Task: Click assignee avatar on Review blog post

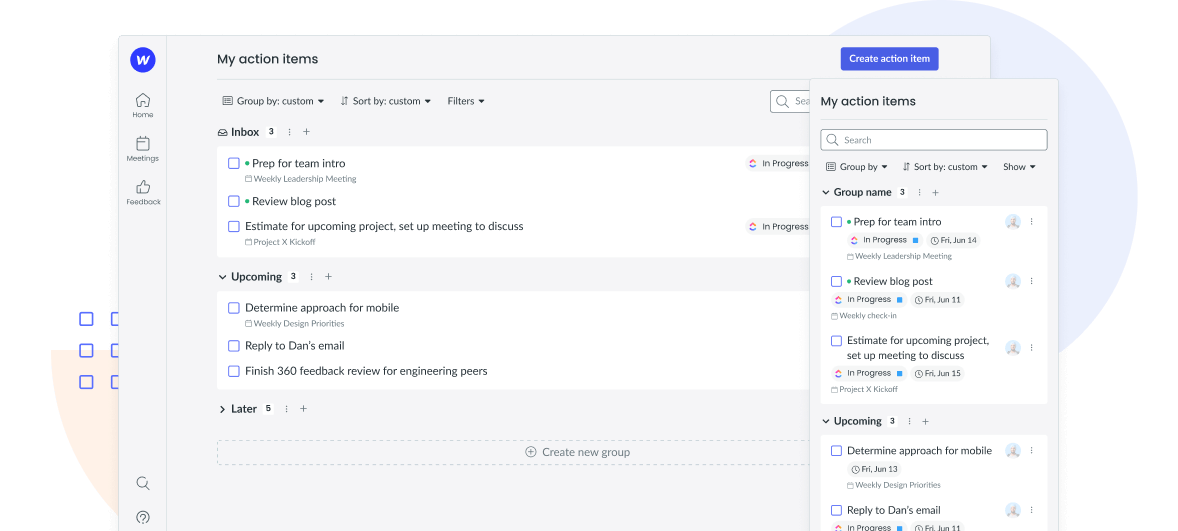Action: click(x=1013, y=281)
